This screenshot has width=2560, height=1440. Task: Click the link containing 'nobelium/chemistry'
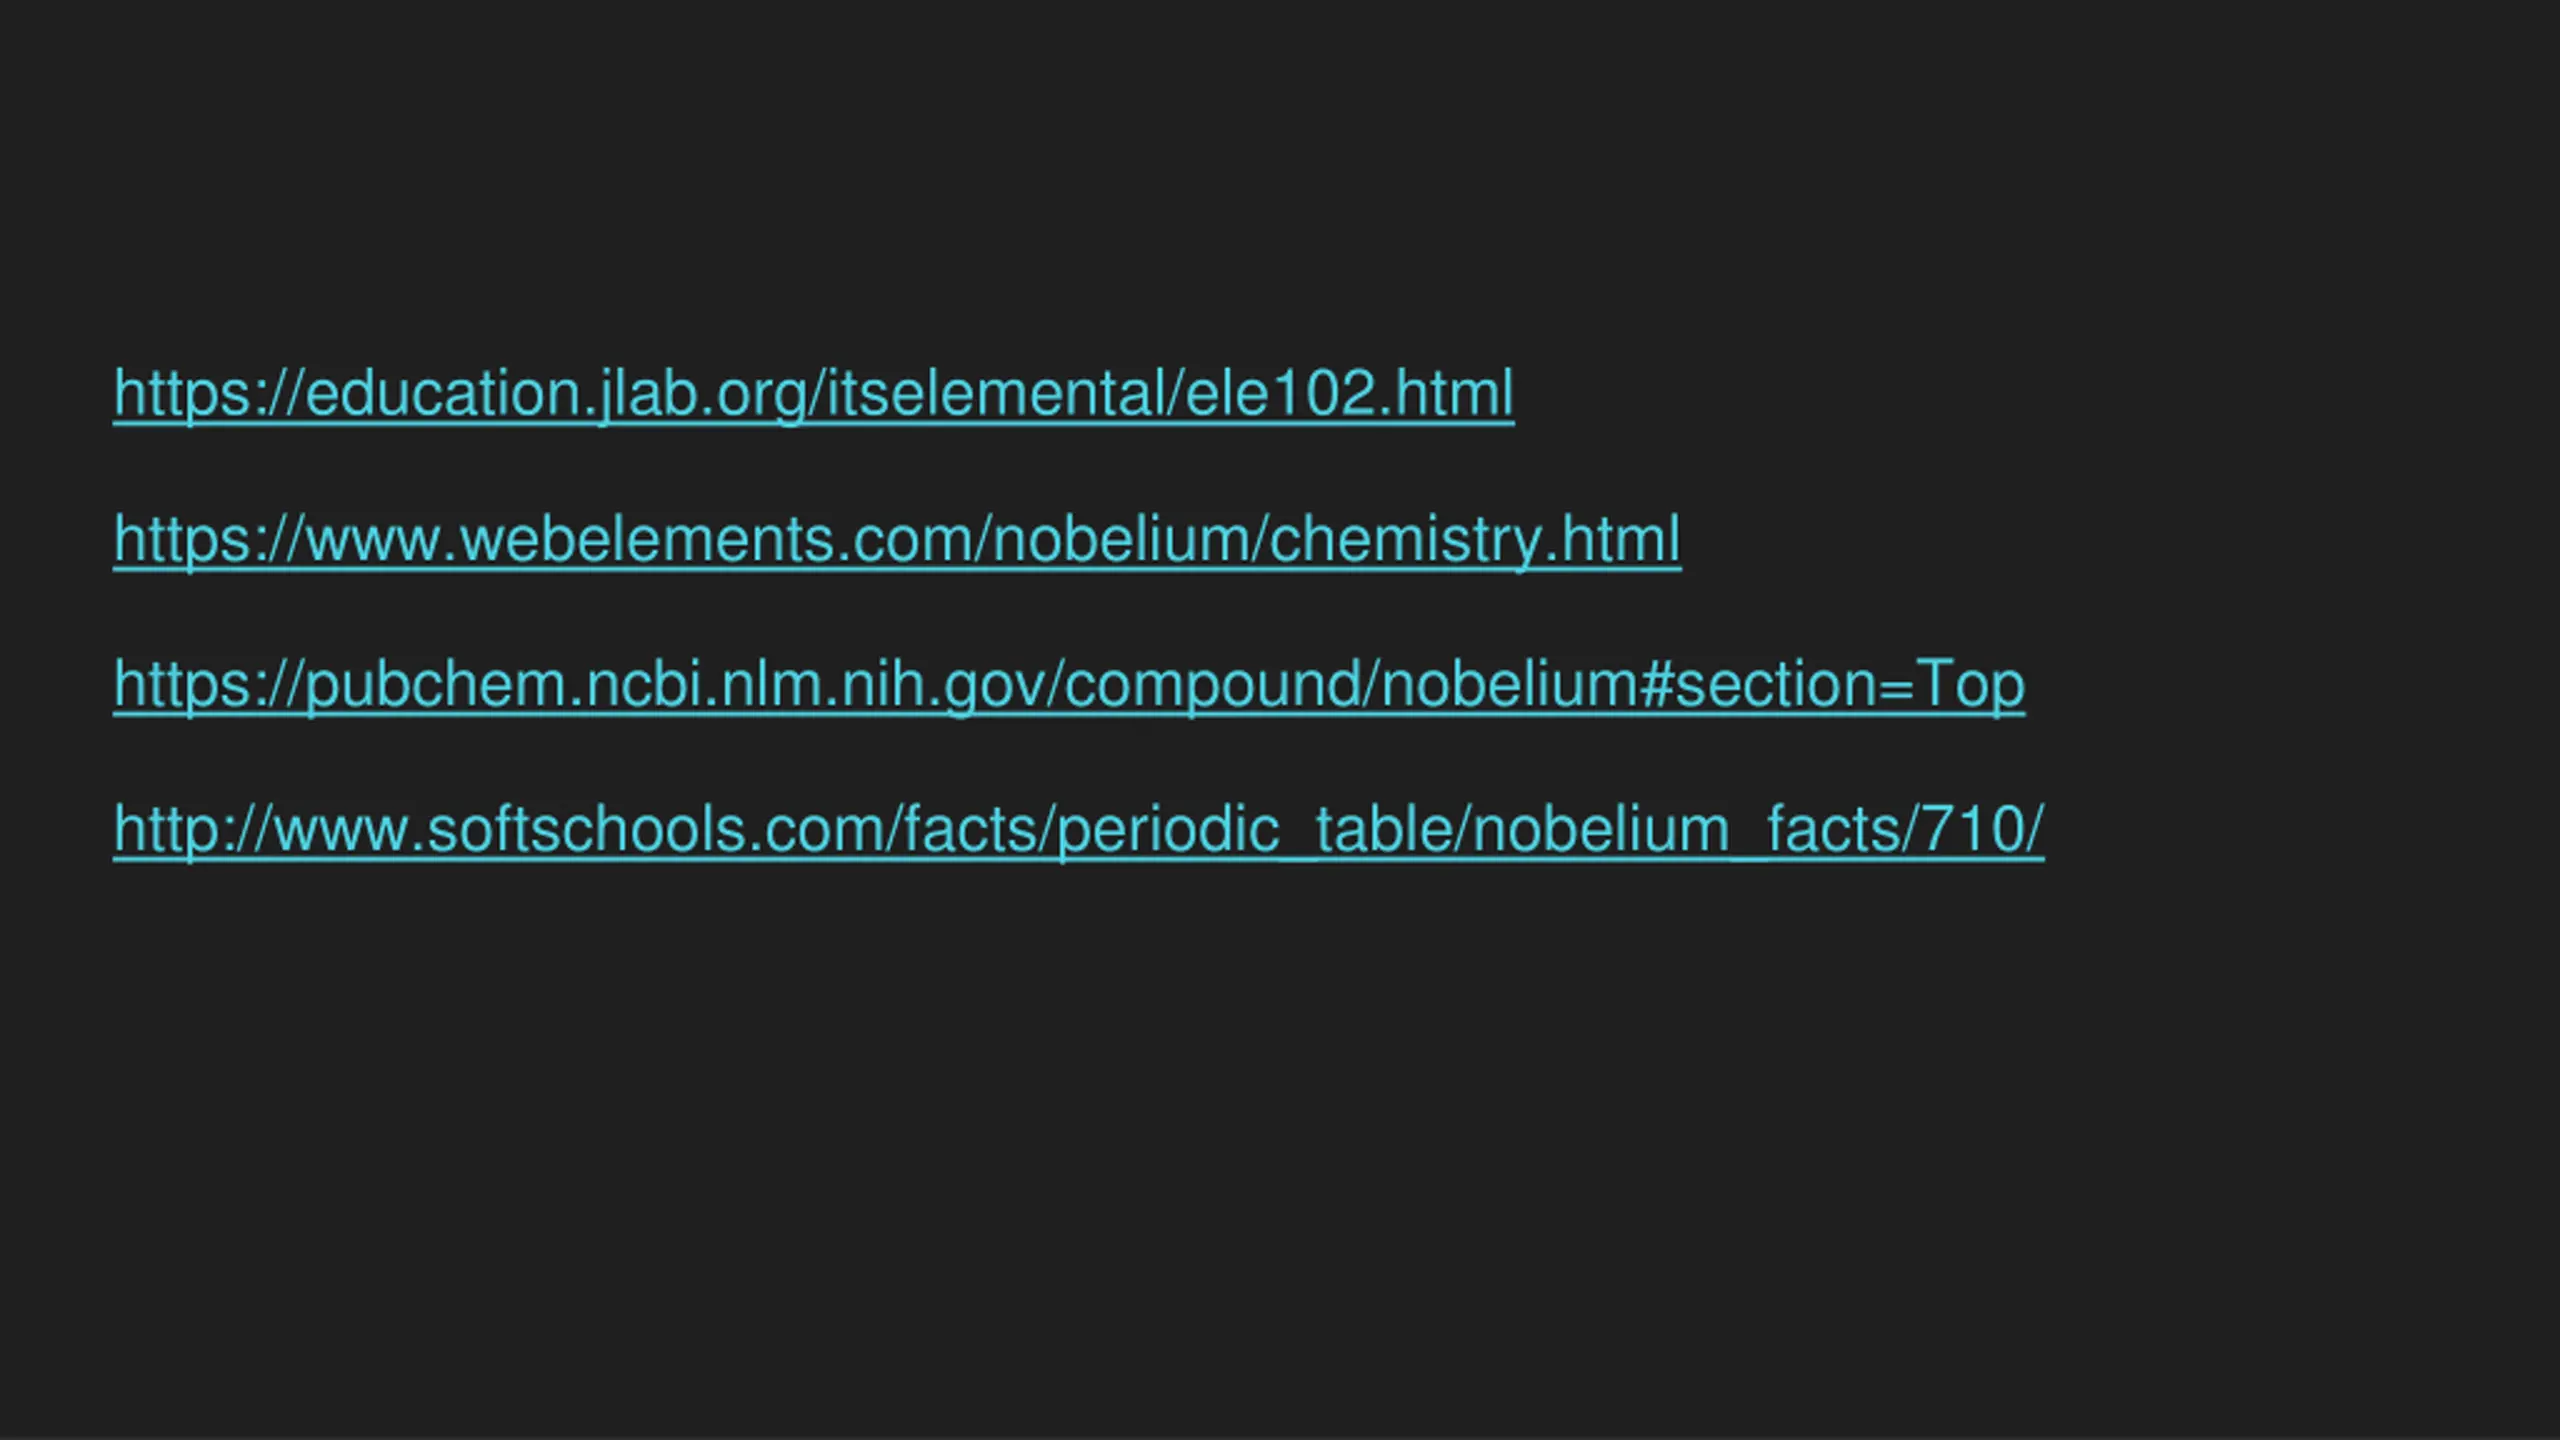click(897, 540)
